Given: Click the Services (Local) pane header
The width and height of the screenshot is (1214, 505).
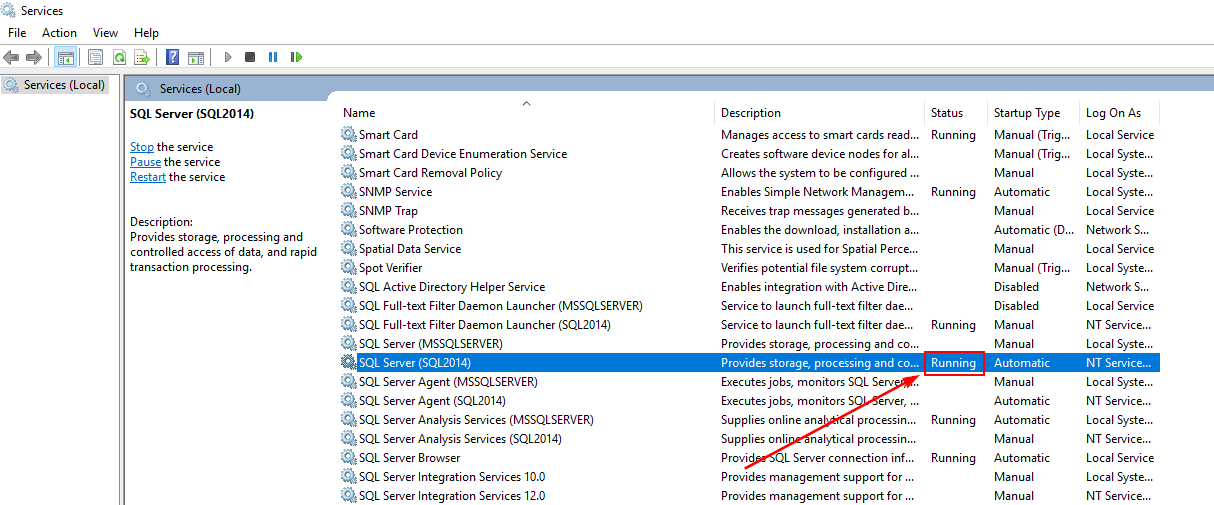Looking at the screenshot, I should click(x=200, y=89).
